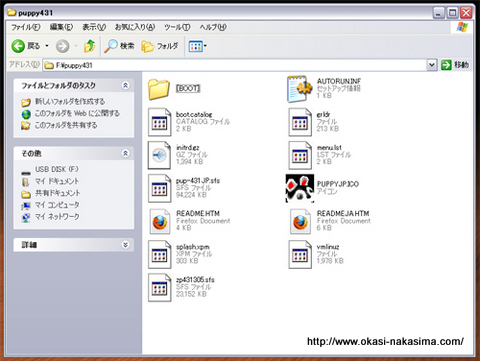
Task: Click 'Make a new folder' task link
Action: click(70, 101)
